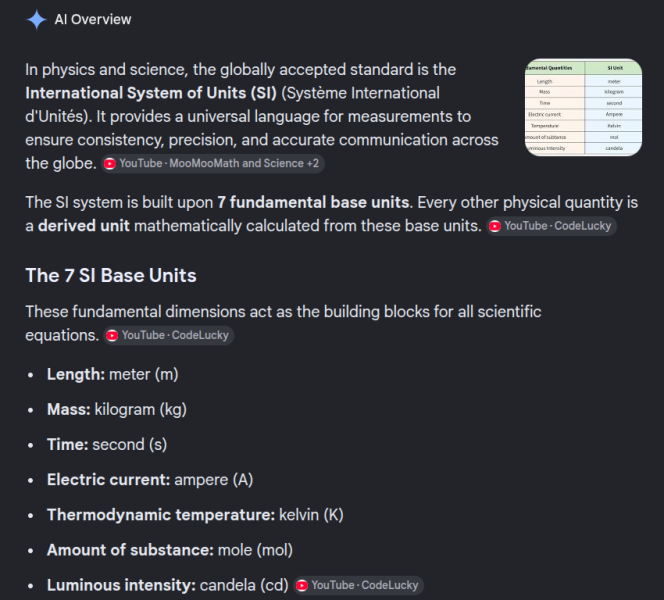
Task: Select the 'Electric current: ampere (A)' bullet
Action: coord(150,480)
